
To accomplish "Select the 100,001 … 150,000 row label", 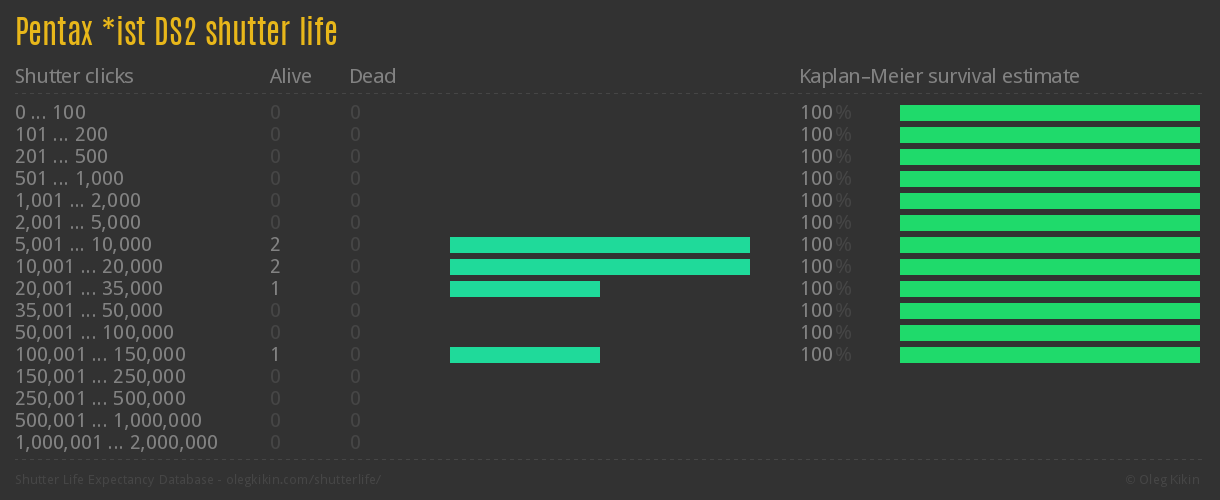I will [x=100, y=355].
